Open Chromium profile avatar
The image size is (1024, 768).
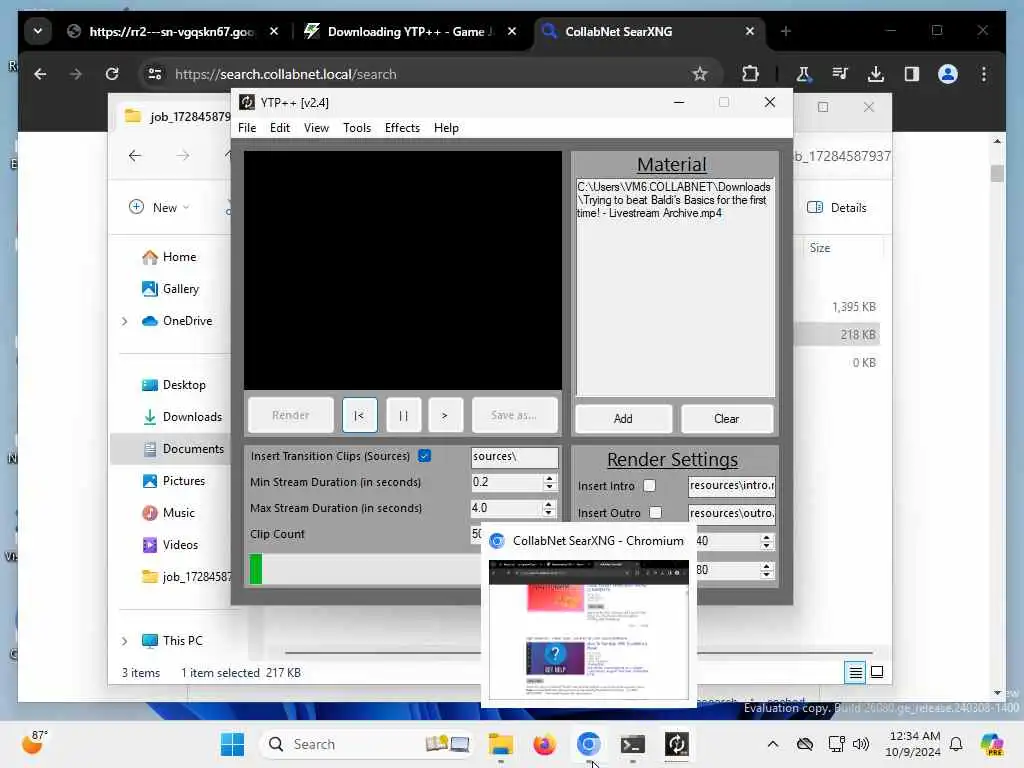pos(948,74)
